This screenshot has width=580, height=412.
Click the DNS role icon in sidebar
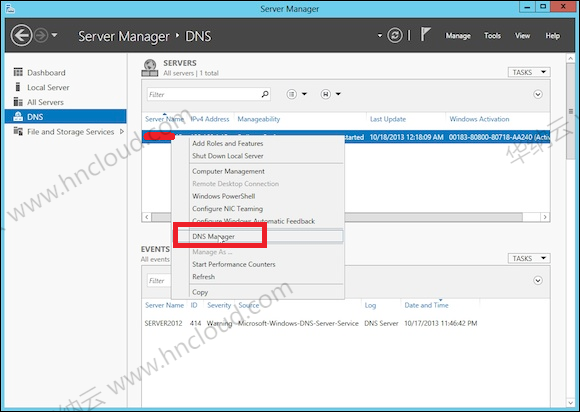pos(18,116)
